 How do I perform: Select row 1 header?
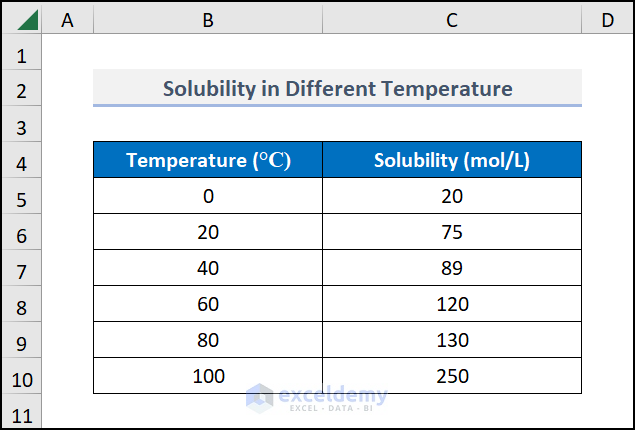click(22, 54)
